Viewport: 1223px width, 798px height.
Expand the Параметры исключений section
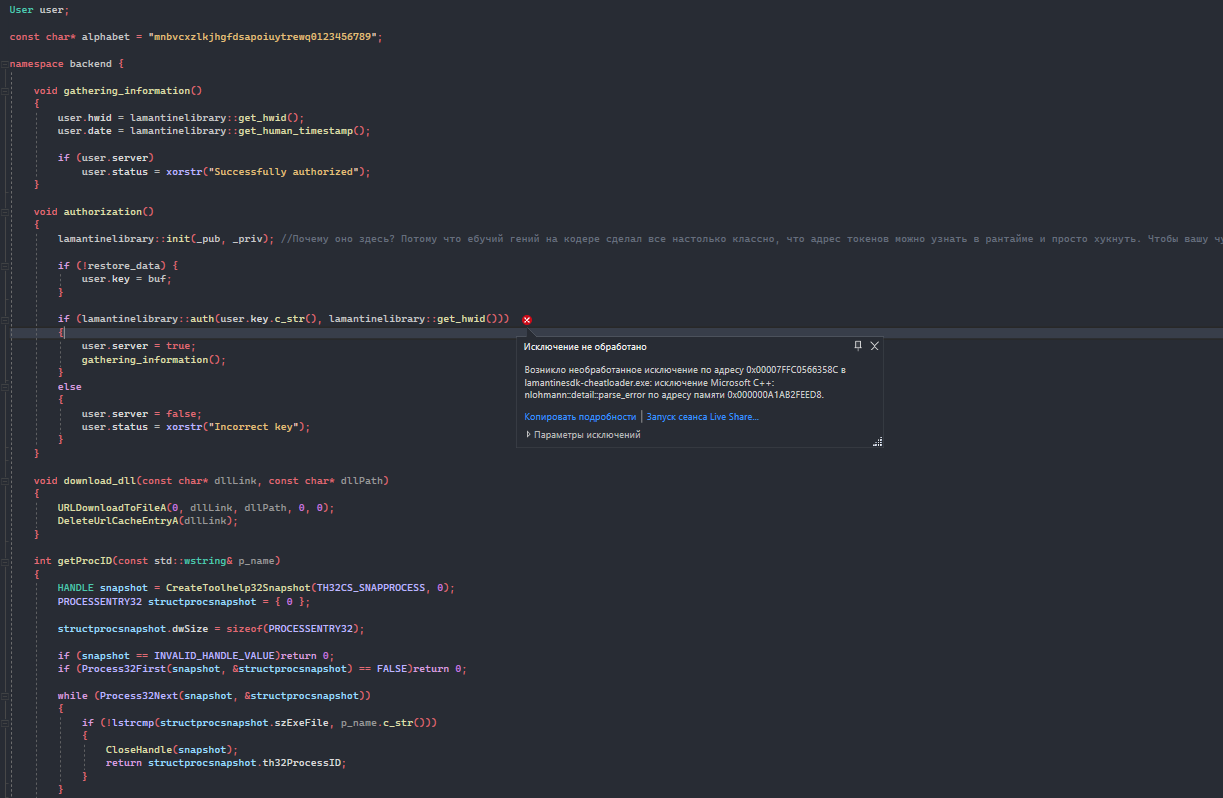pyautogui.click(x=528, y=435)
